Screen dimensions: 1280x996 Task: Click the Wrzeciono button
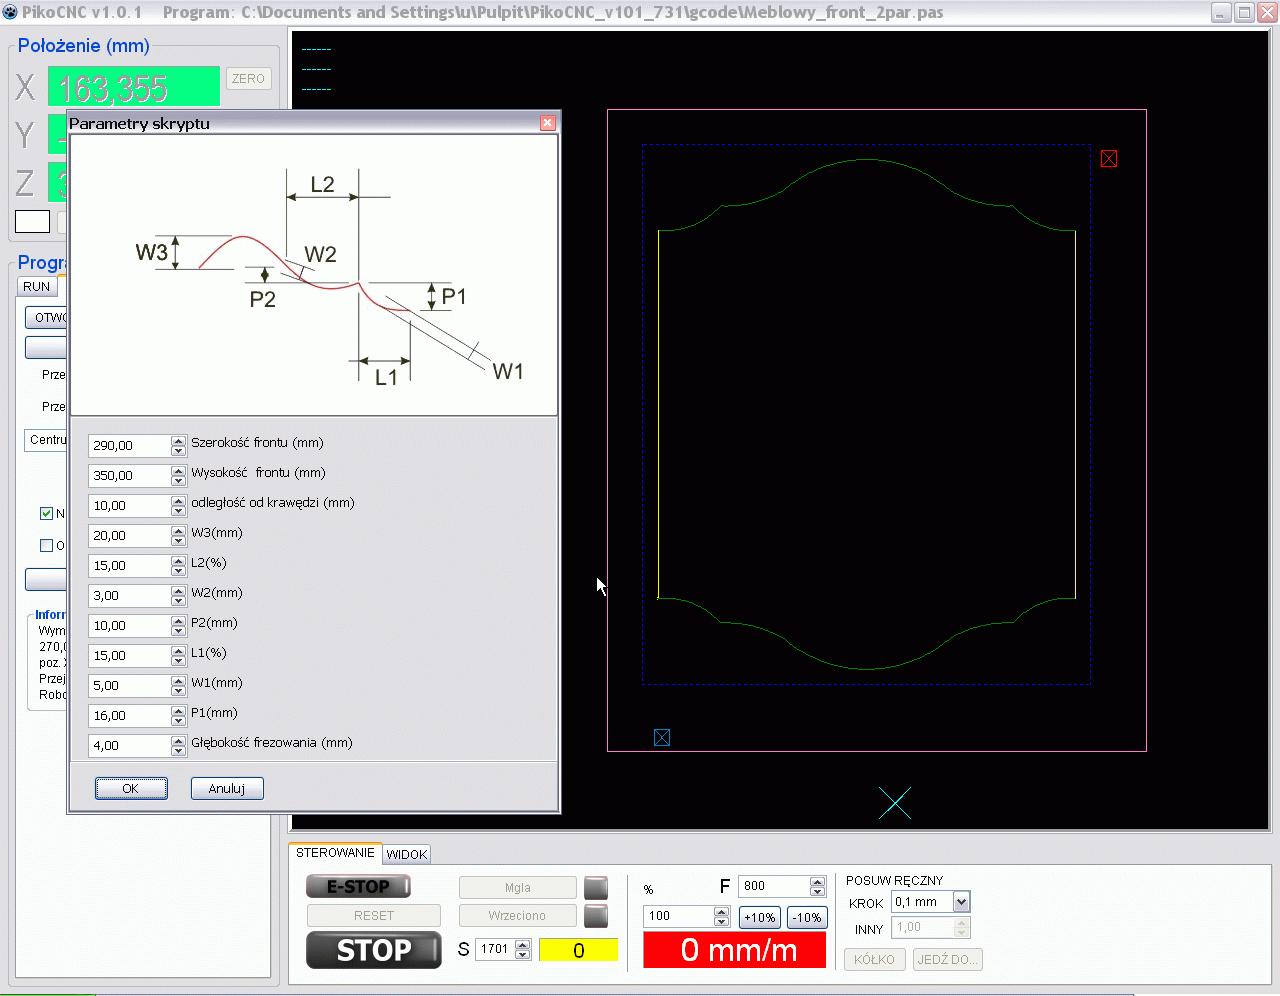(x=518, y=916)
